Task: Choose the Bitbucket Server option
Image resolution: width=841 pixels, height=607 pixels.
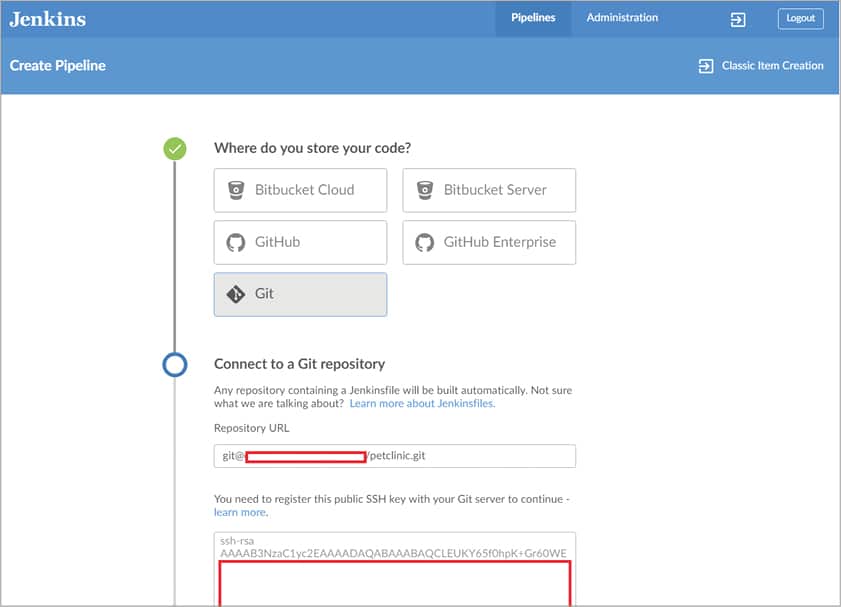Action: 489,190
